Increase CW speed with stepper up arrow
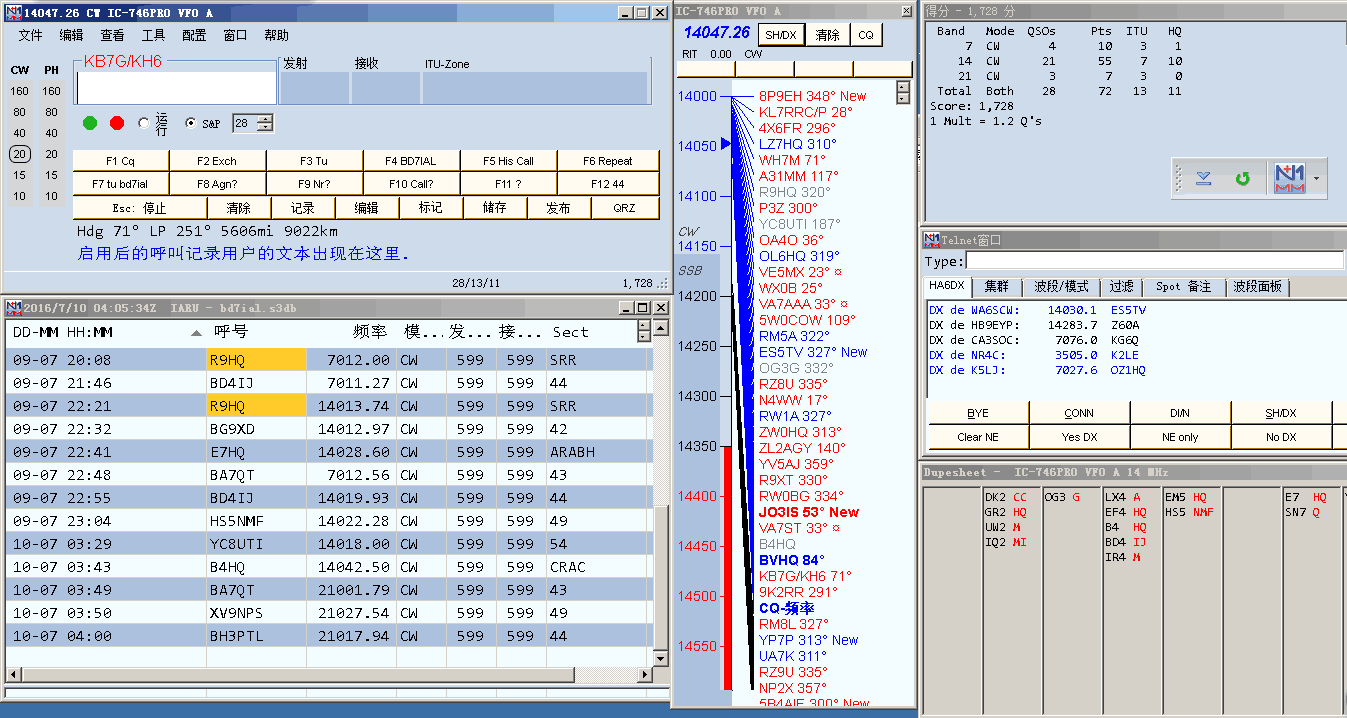This screenshot has width=1347, height=718. pyautogui.click(x=265, y=119)
